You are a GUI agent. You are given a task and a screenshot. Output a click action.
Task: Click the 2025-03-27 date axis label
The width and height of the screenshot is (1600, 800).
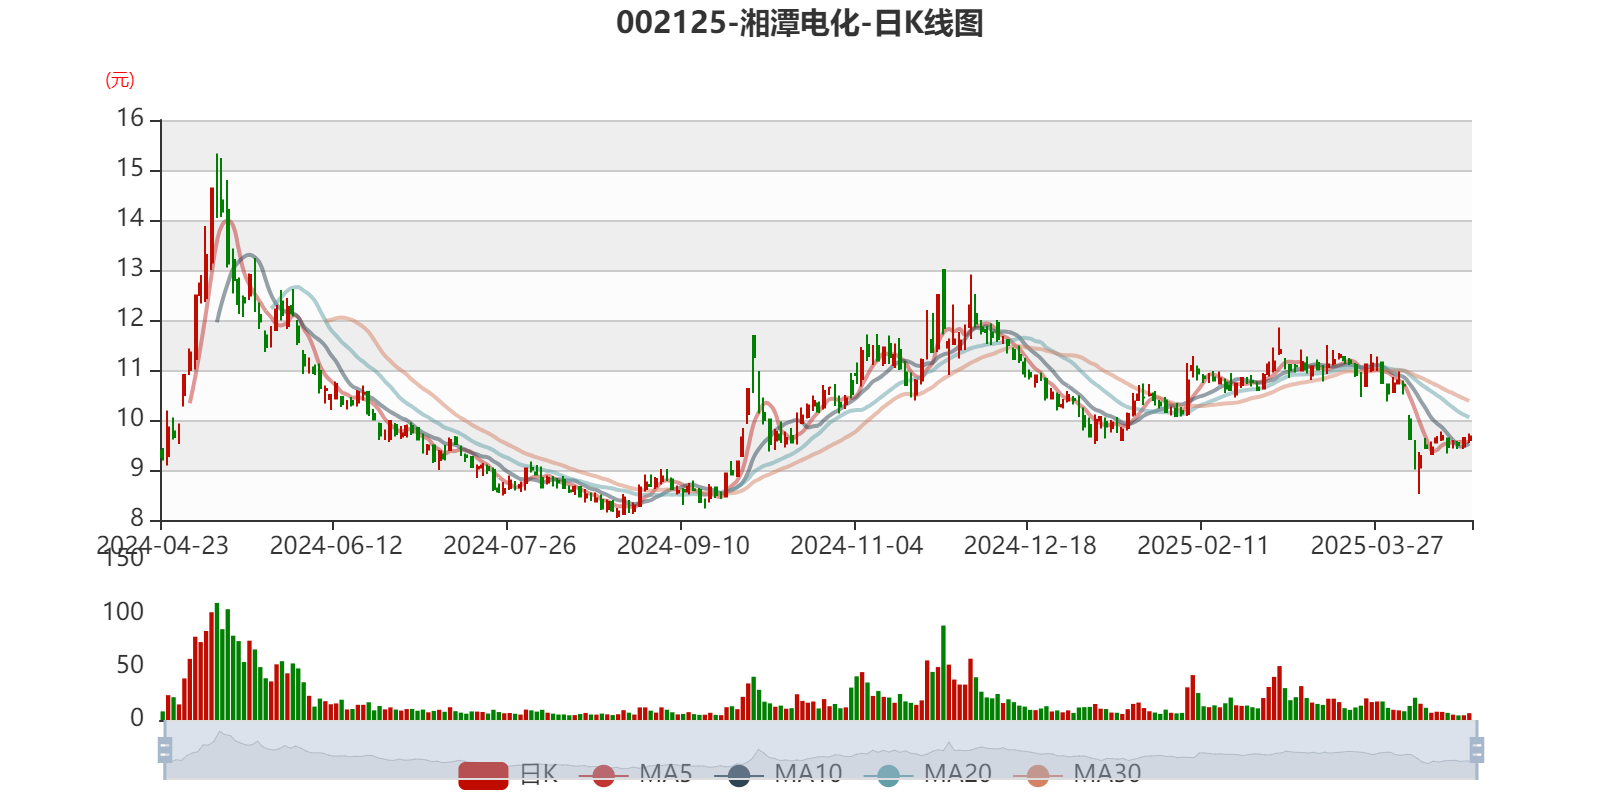(1377, 545)
